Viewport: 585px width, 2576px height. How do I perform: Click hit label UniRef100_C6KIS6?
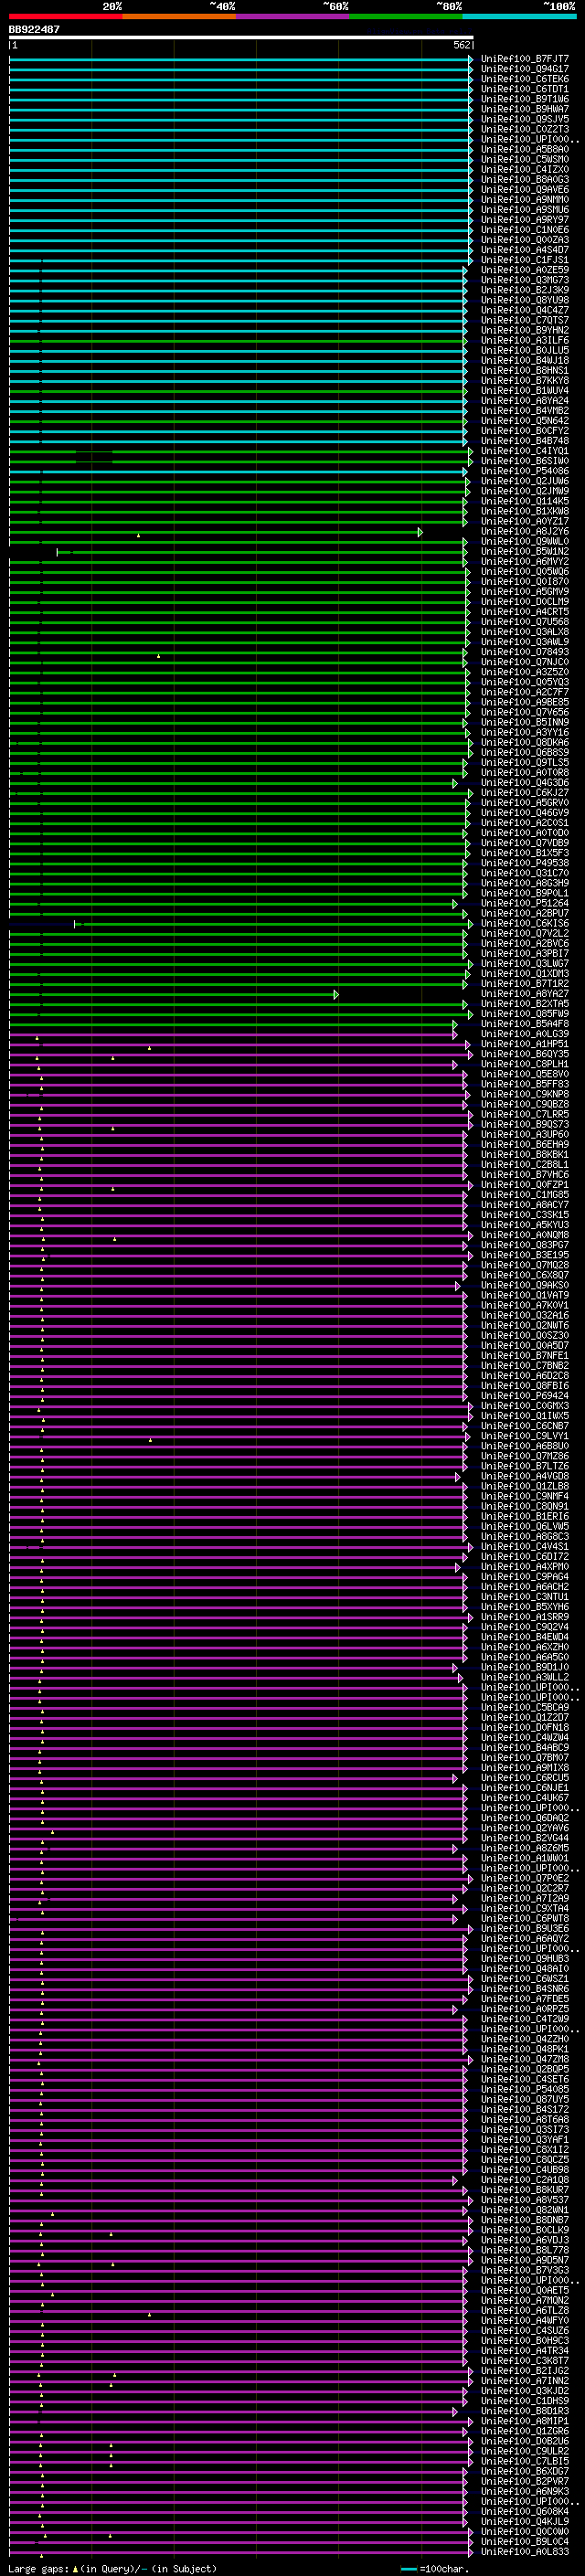click(525, 923)
